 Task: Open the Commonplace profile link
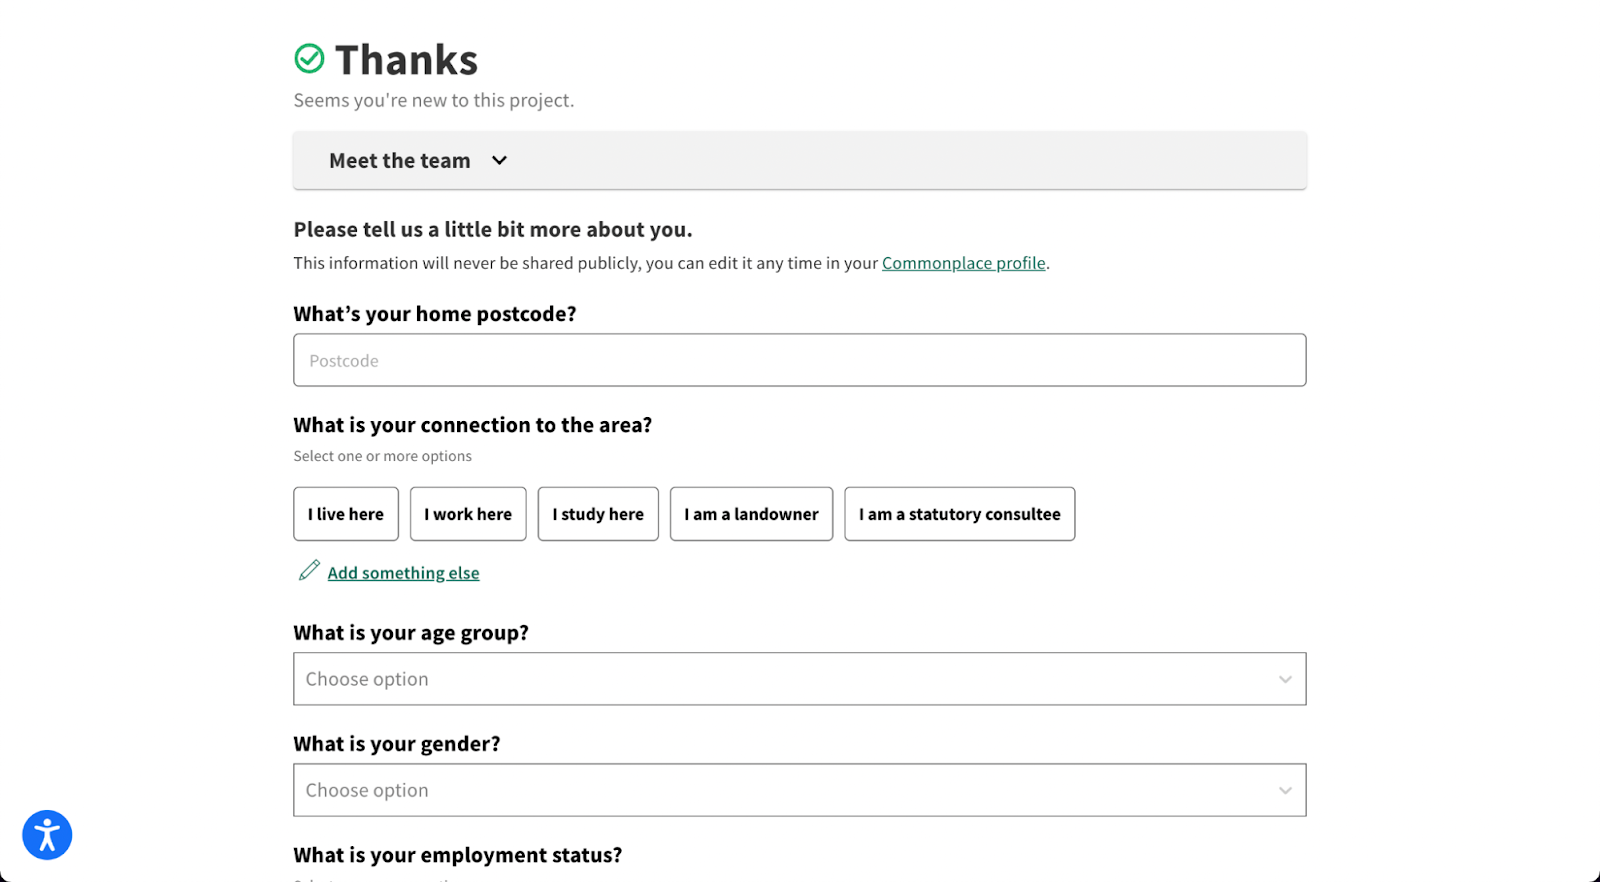[x=963, y=263]
